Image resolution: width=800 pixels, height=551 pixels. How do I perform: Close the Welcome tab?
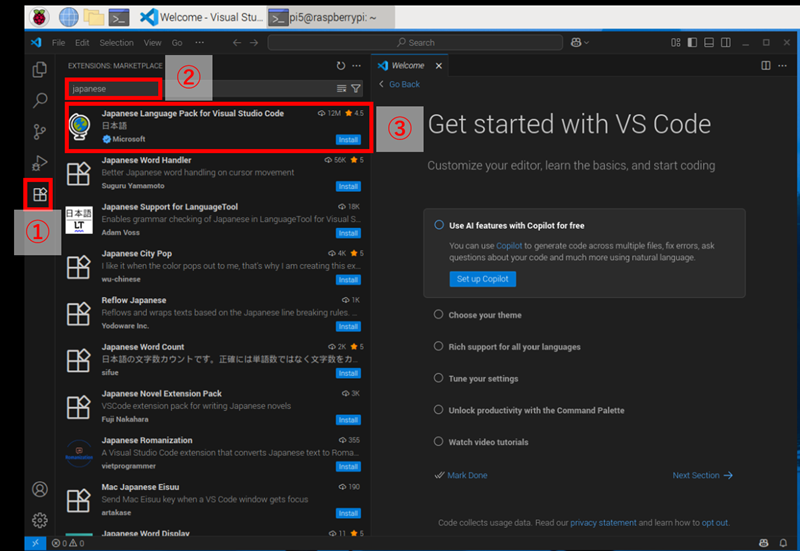pyautogui.click(x=439, y=66)
